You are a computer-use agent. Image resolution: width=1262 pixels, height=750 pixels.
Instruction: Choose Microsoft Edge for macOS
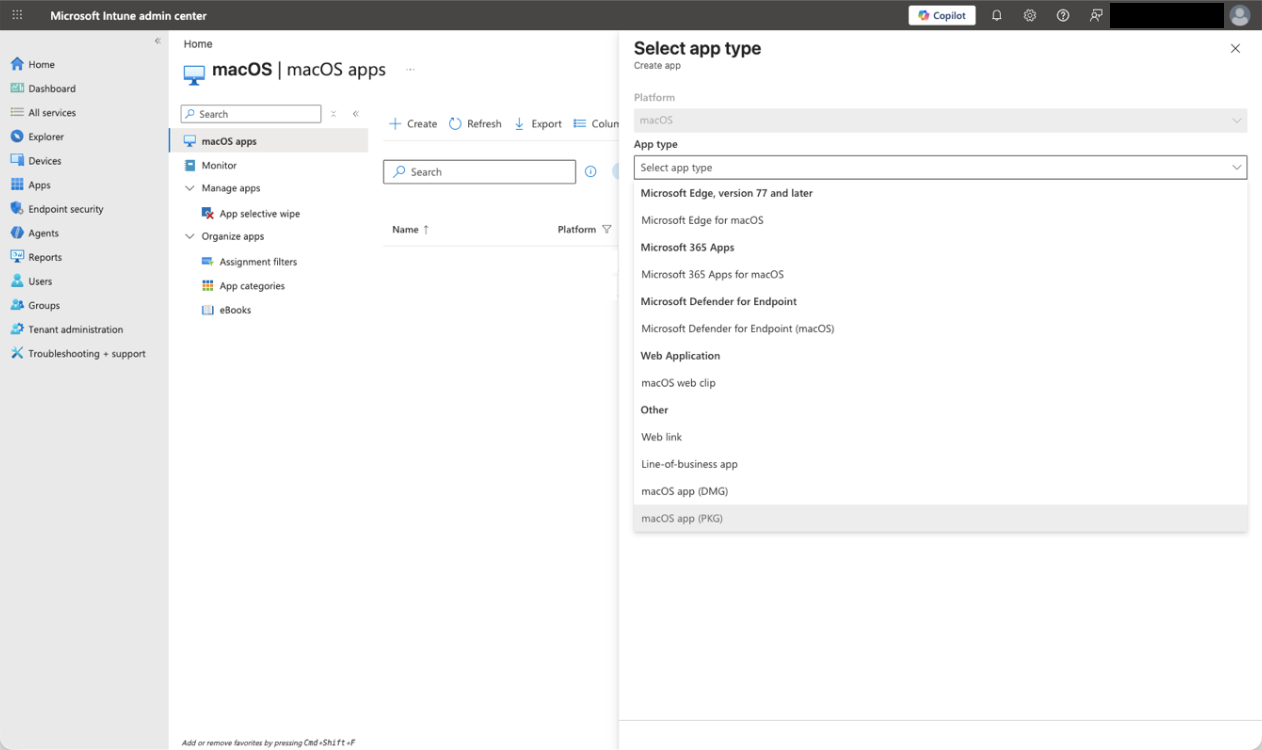click(940, 220)
